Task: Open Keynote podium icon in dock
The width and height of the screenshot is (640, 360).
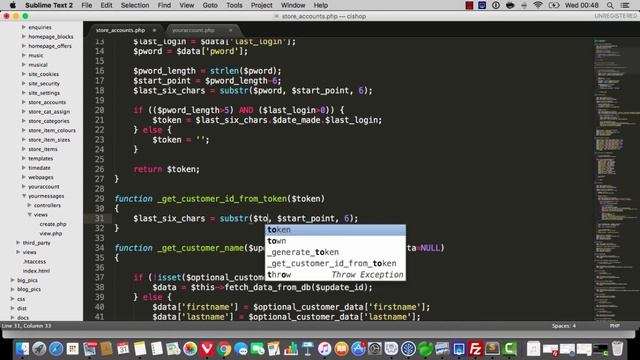Action: pos(308,349)
